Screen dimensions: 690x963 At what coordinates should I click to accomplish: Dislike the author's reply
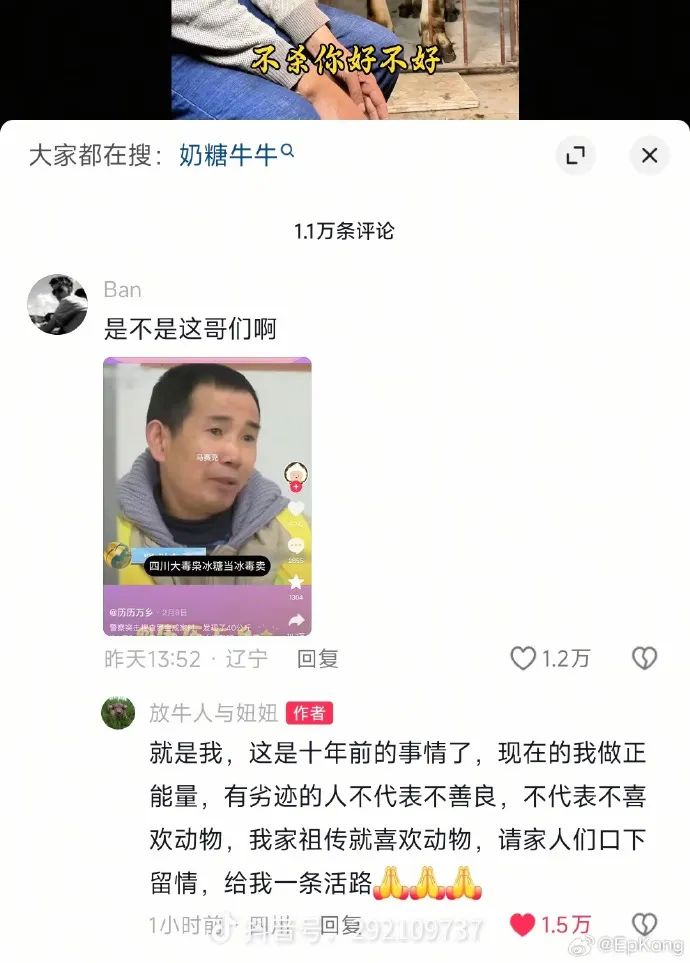(x=645, y=924)
